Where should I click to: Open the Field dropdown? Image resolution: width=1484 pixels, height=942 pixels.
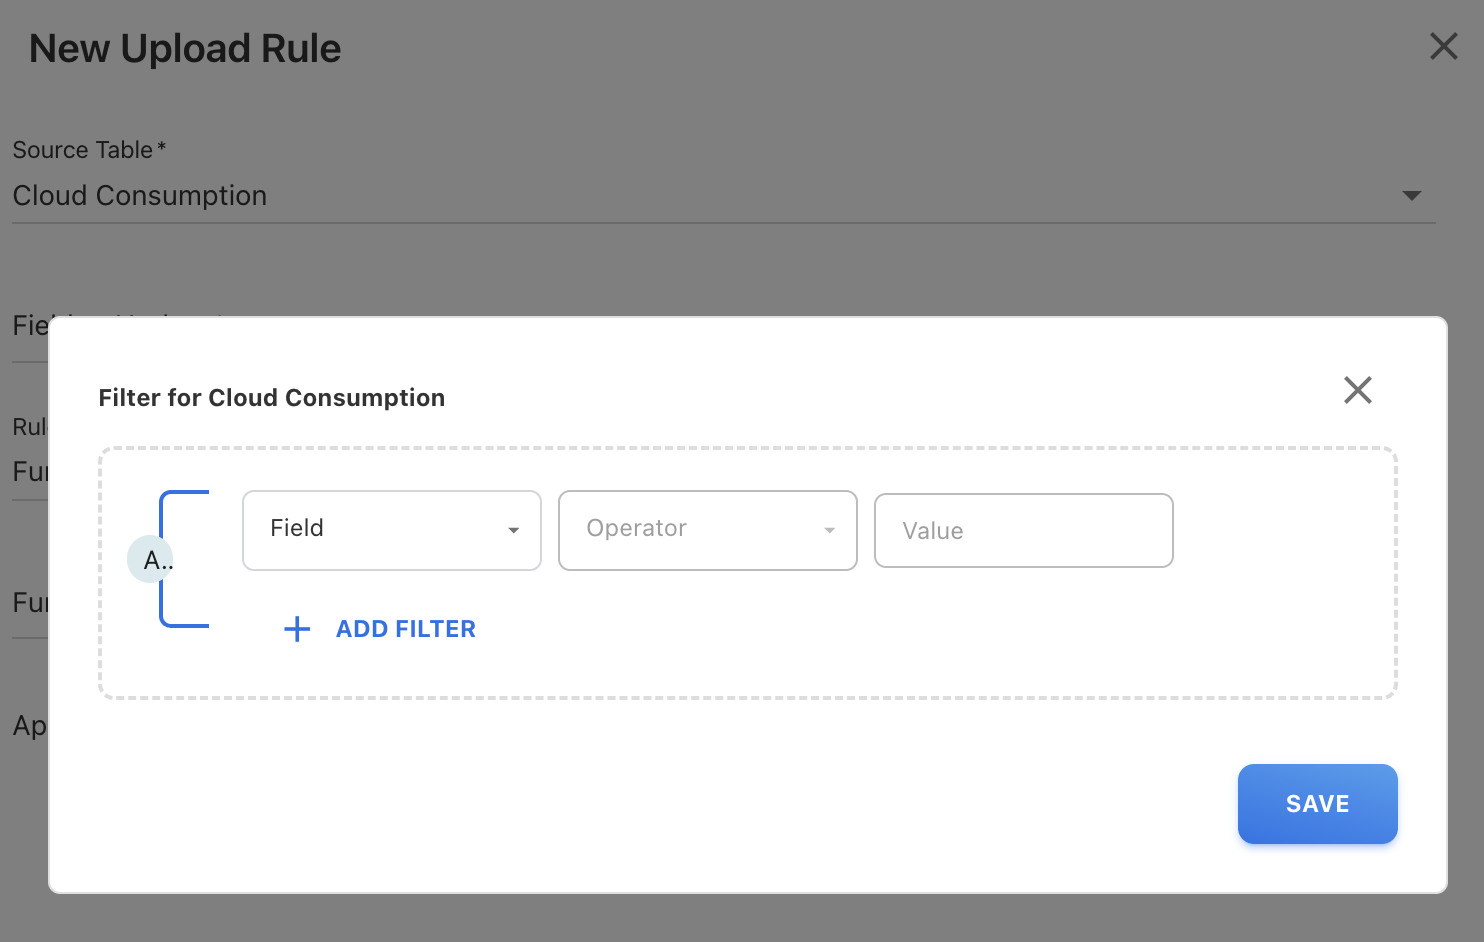380,530
